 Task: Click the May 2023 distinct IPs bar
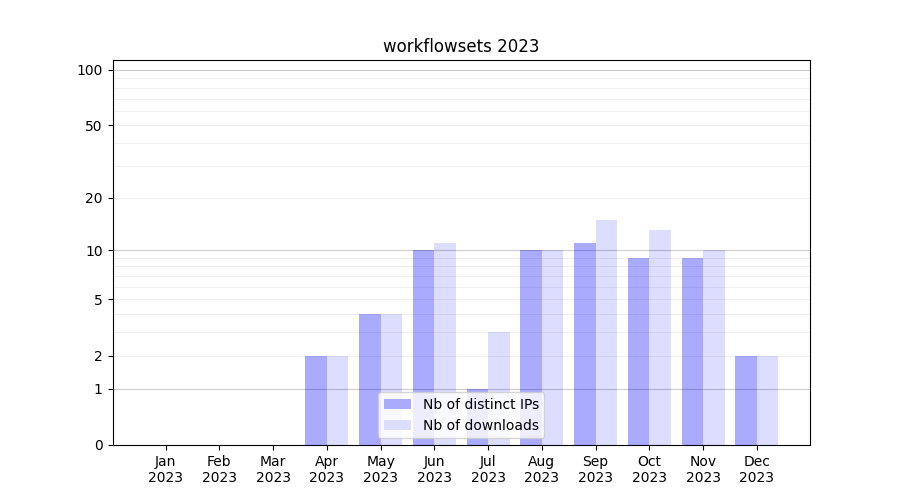point(370,379)
